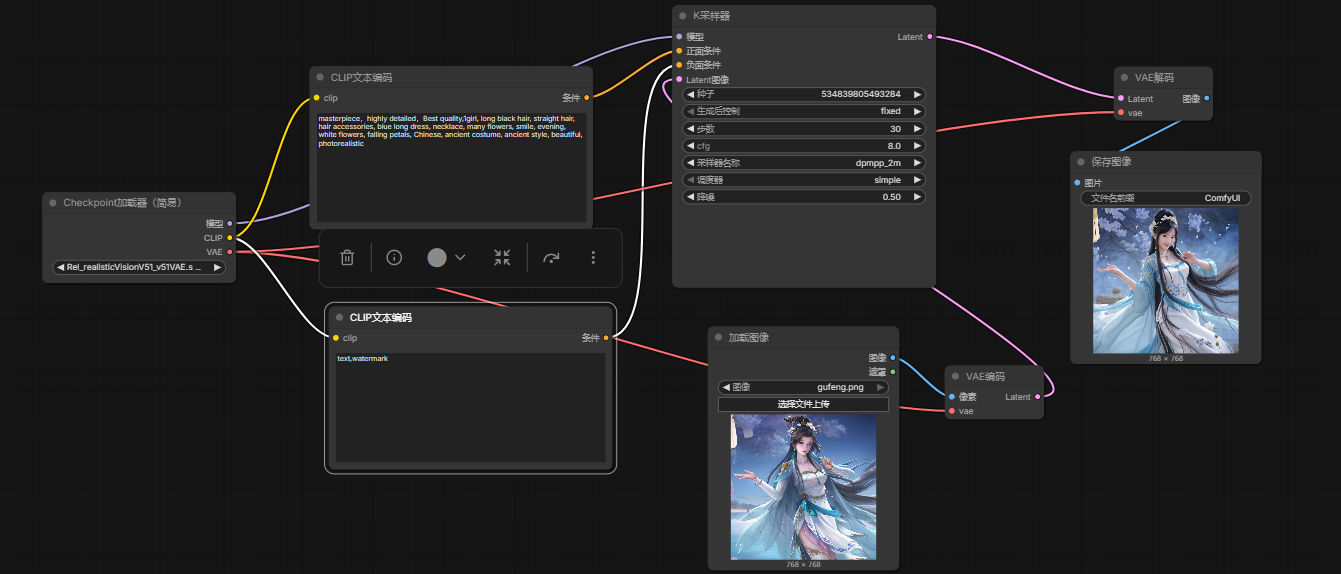
Task: Open the 调度器 simple dropdown
Action: 804,180
